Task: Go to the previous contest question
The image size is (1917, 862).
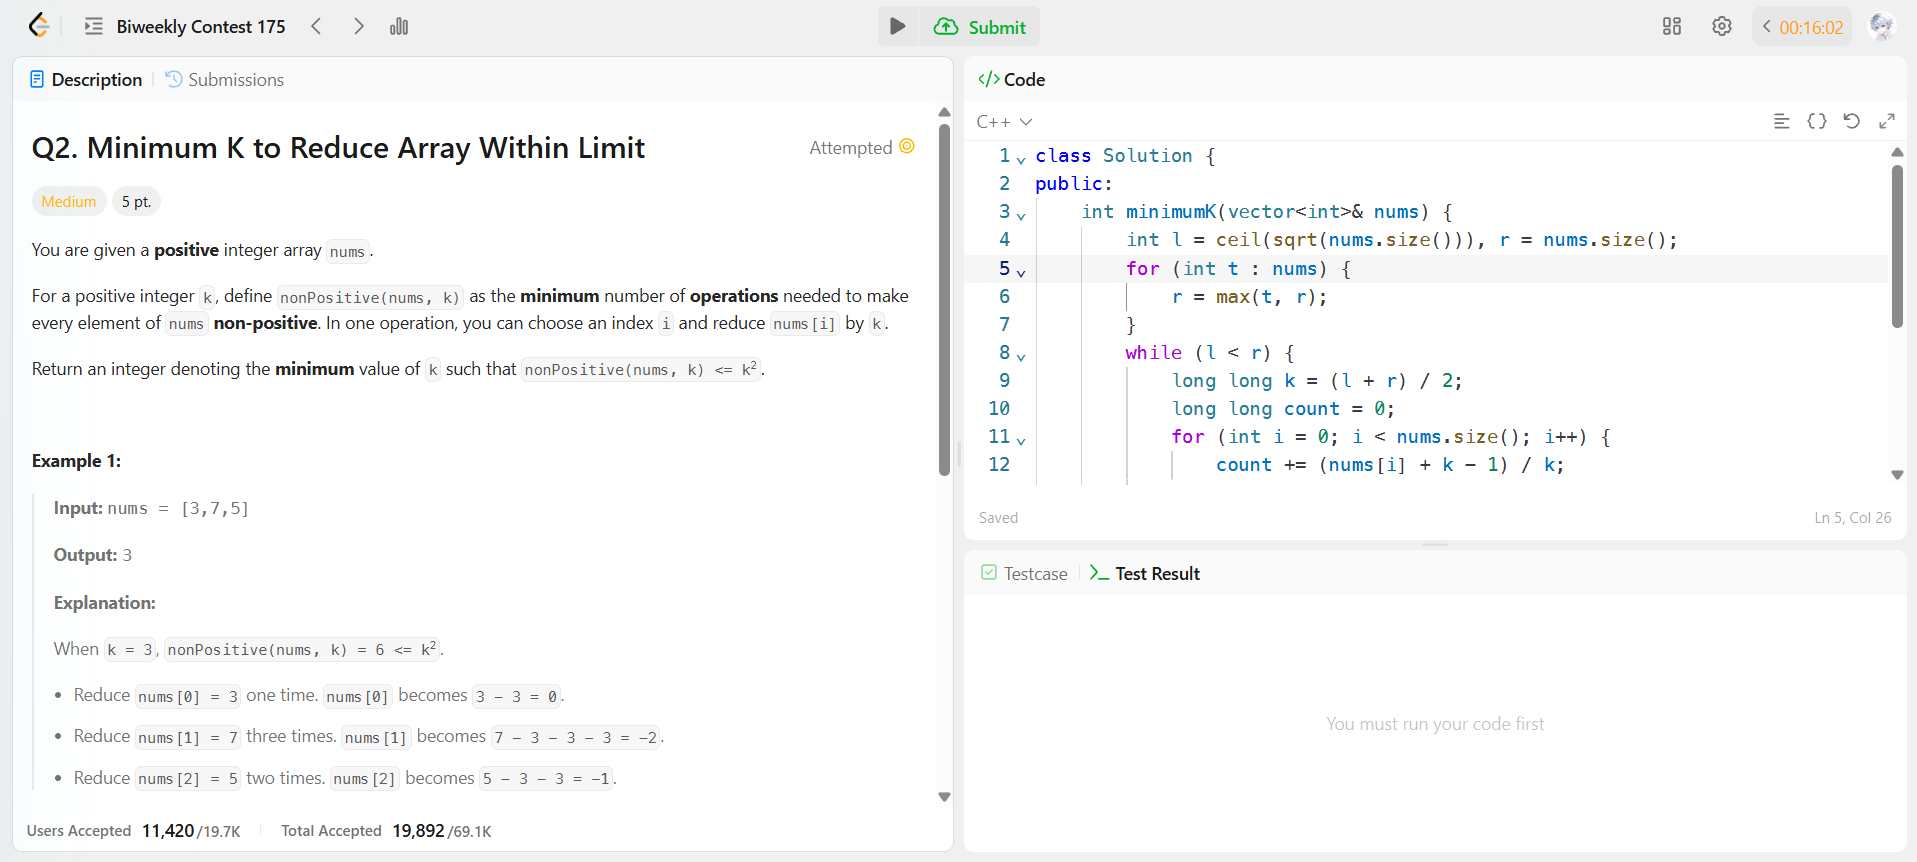Action: coord(316,27)
